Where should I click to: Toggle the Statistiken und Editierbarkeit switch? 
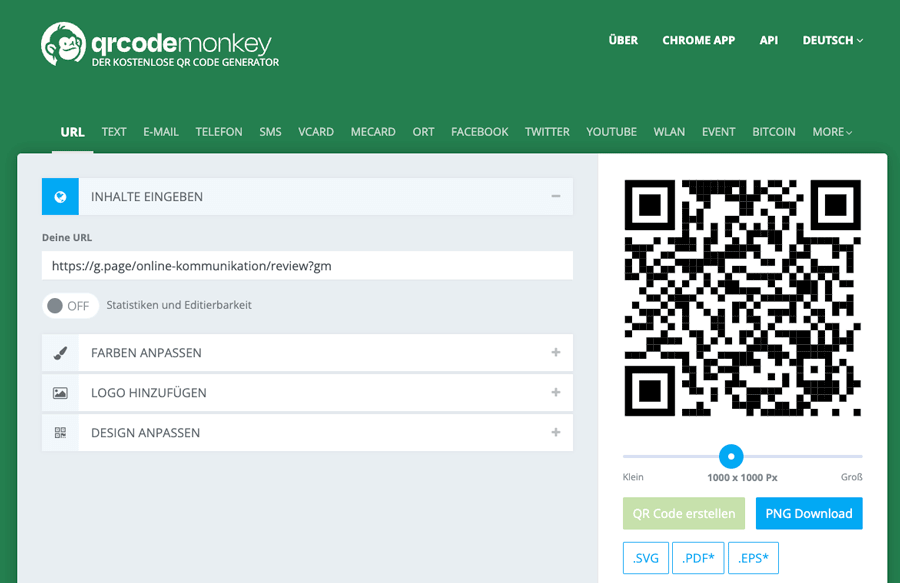pyautogui.click(x=70, y=306)
